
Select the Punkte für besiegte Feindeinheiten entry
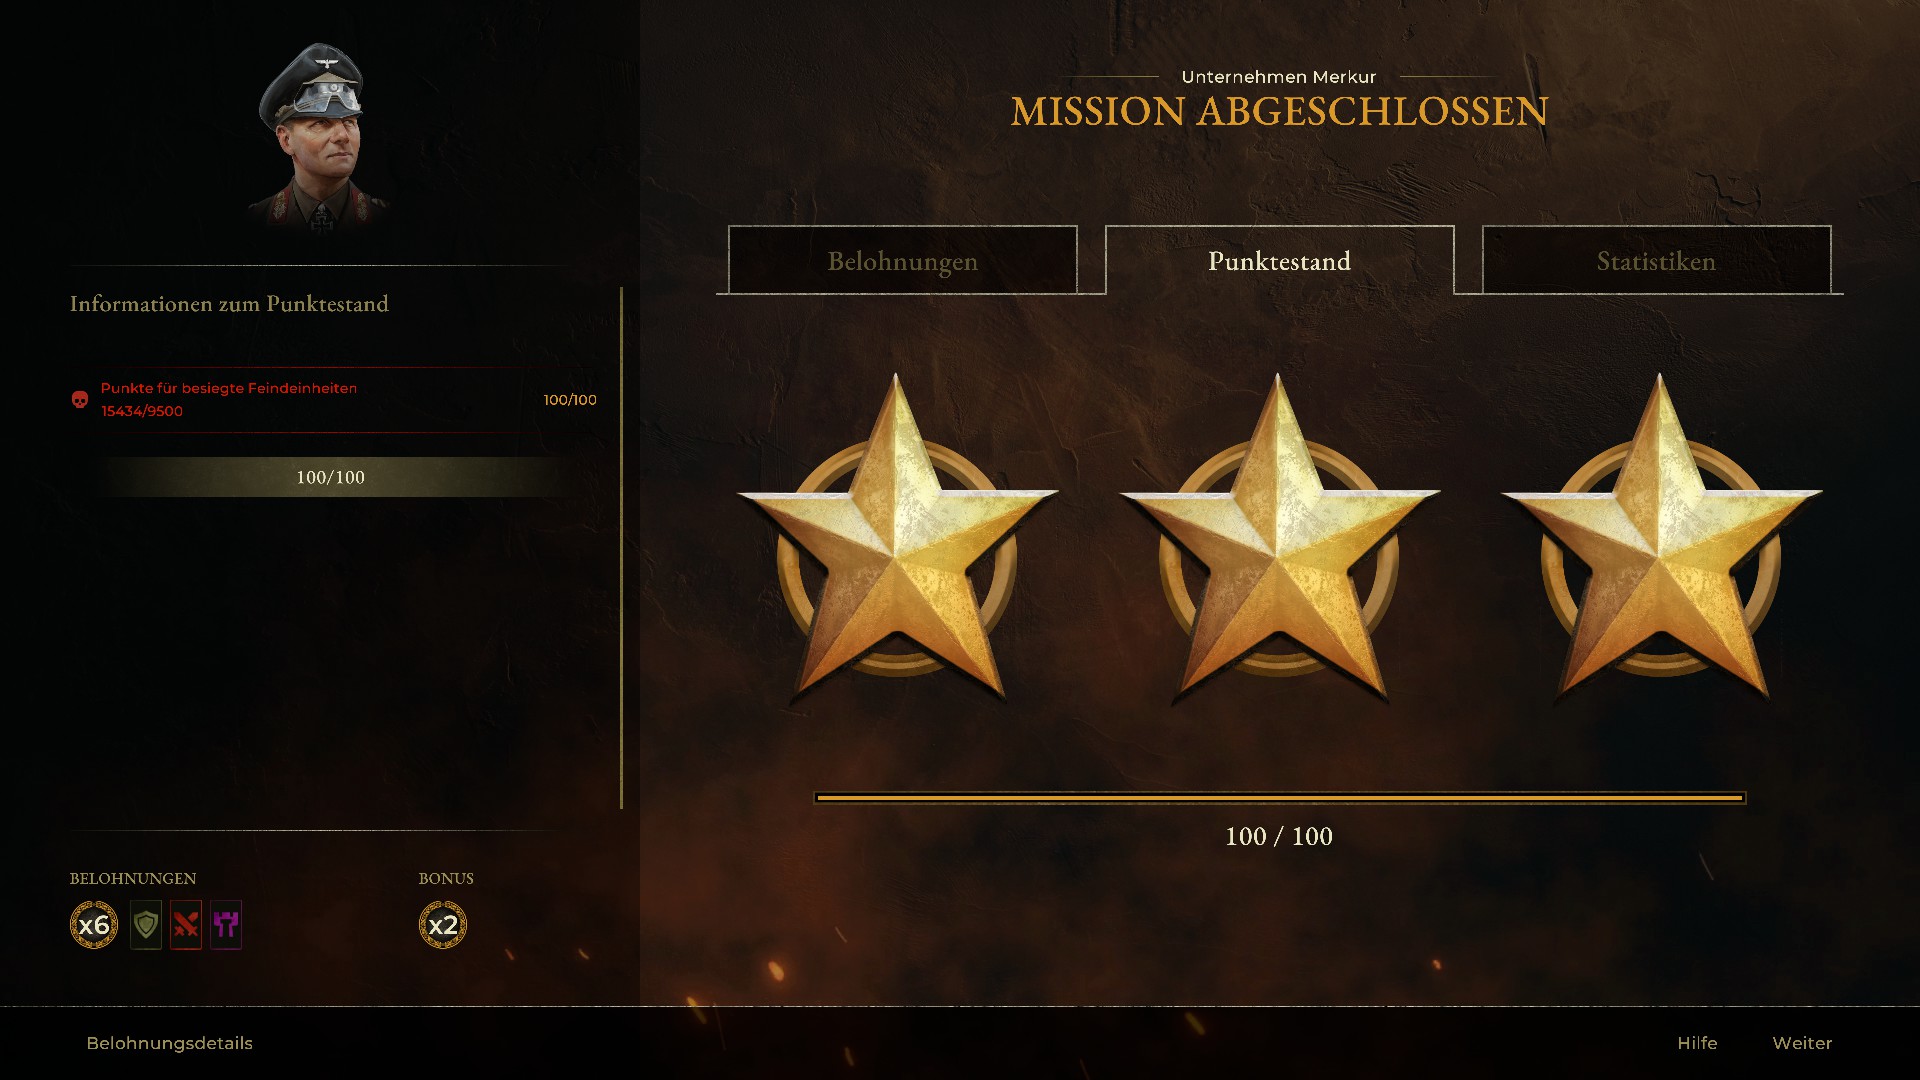coord(333,400)
